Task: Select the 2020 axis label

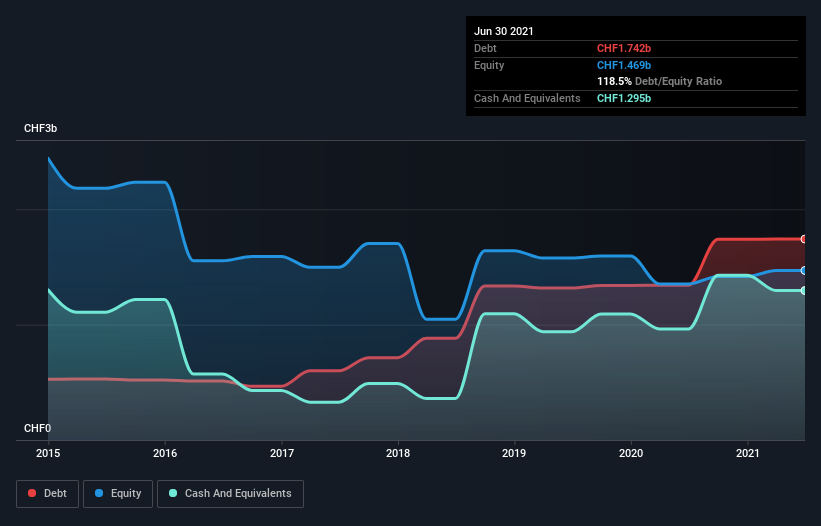Action: coord(631,454)
